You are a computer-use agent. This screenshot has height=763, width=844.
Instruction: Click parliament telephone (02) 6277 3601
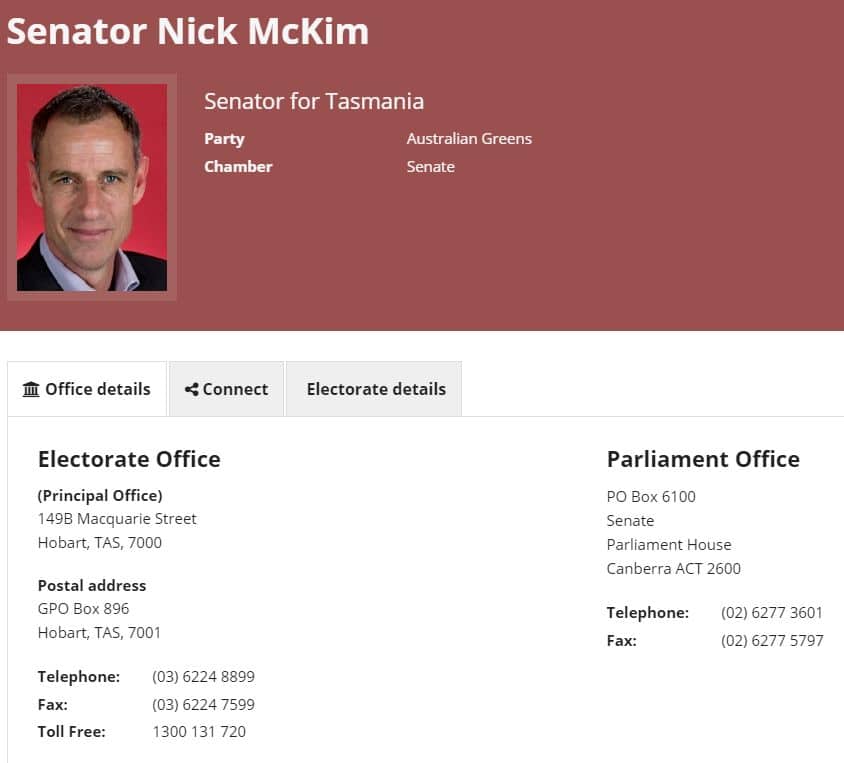[x=772, y=612]
